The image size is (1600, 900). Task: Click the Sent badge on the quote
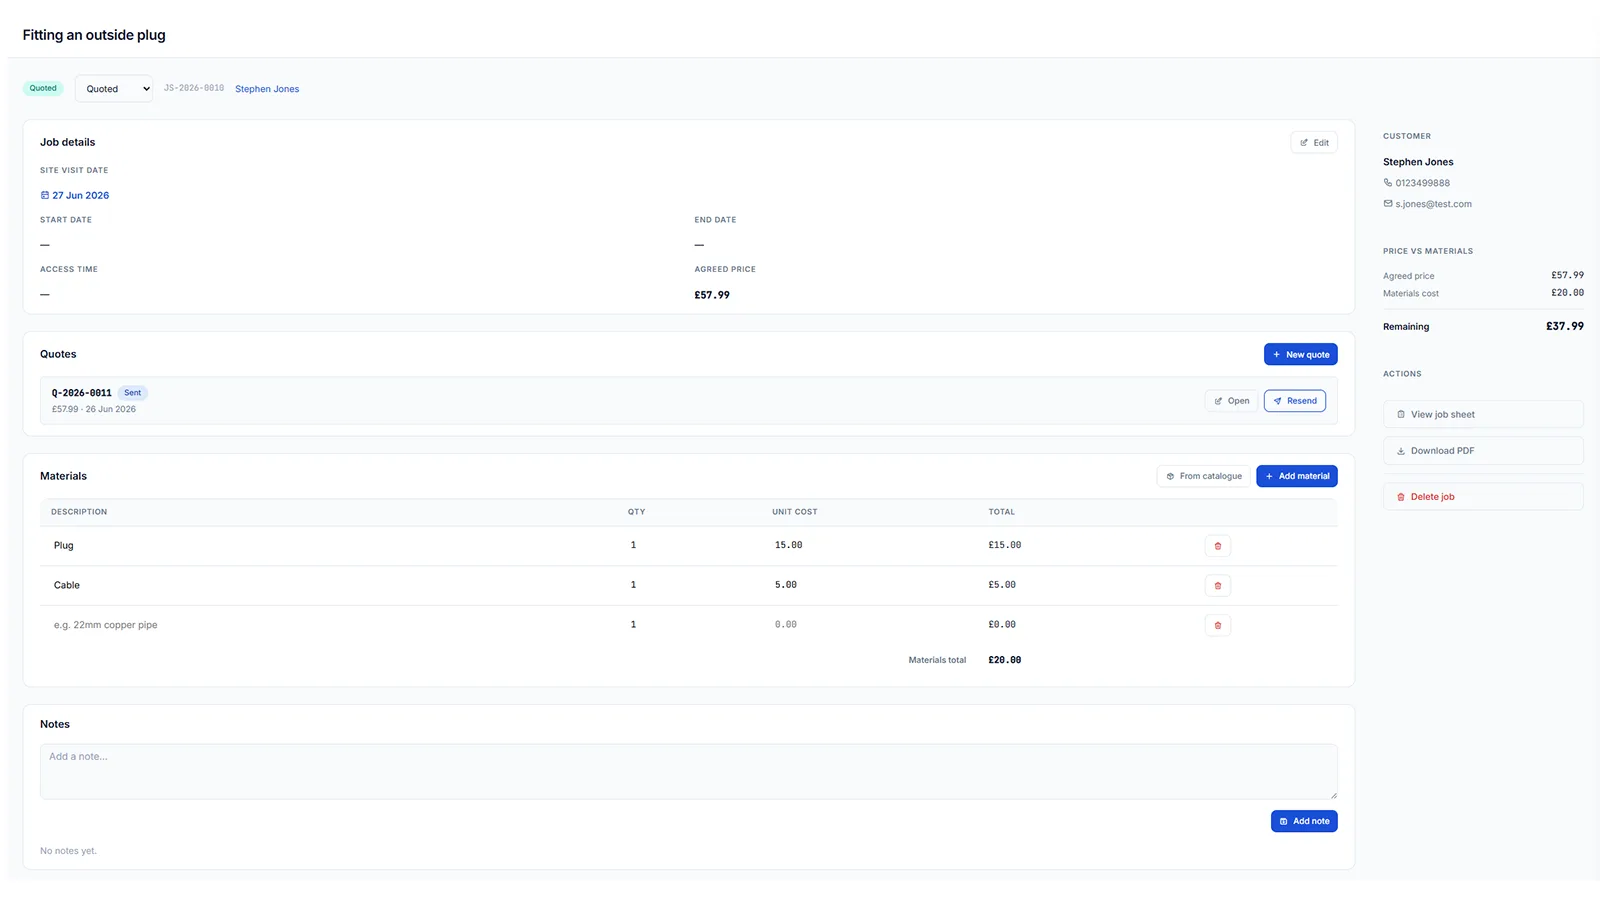(x=133, y=393)
